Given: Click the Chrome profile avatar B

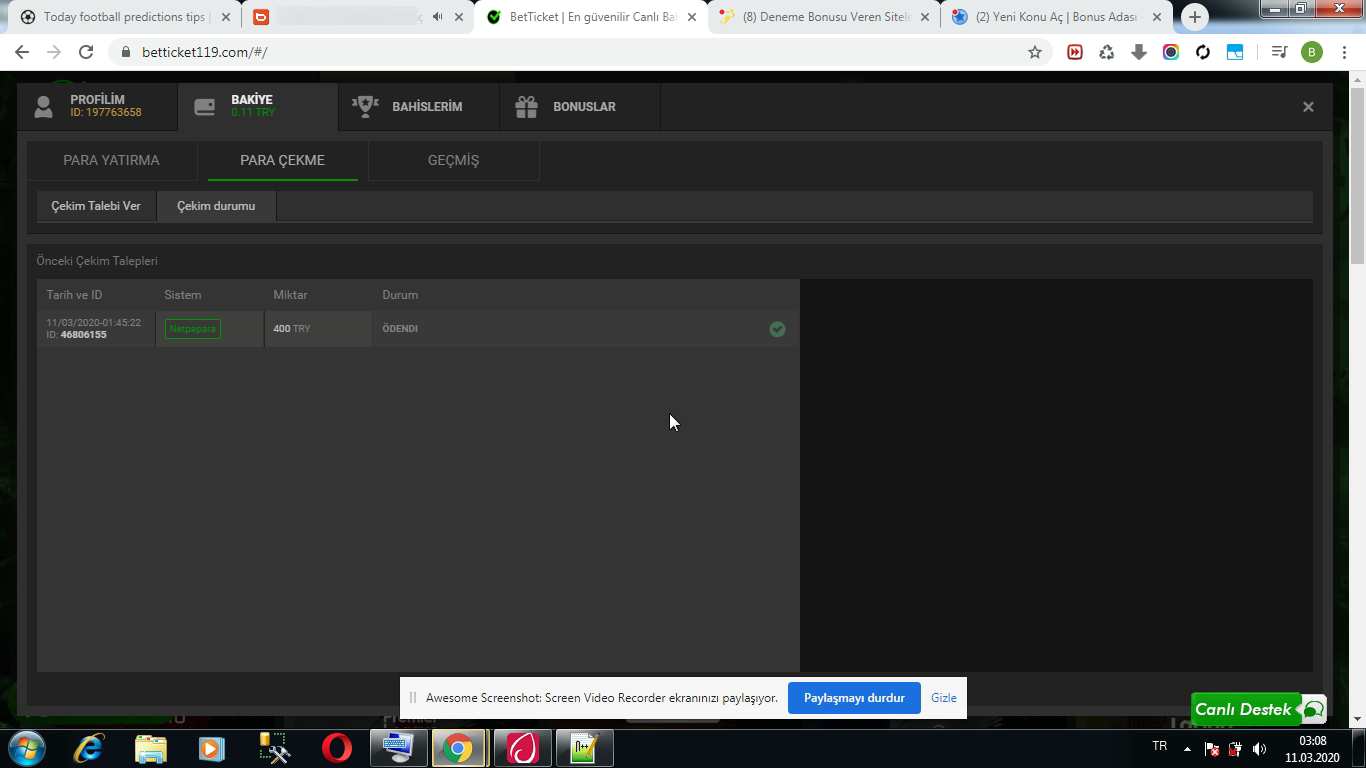Looking at the screenshot, I should 1311,52.
